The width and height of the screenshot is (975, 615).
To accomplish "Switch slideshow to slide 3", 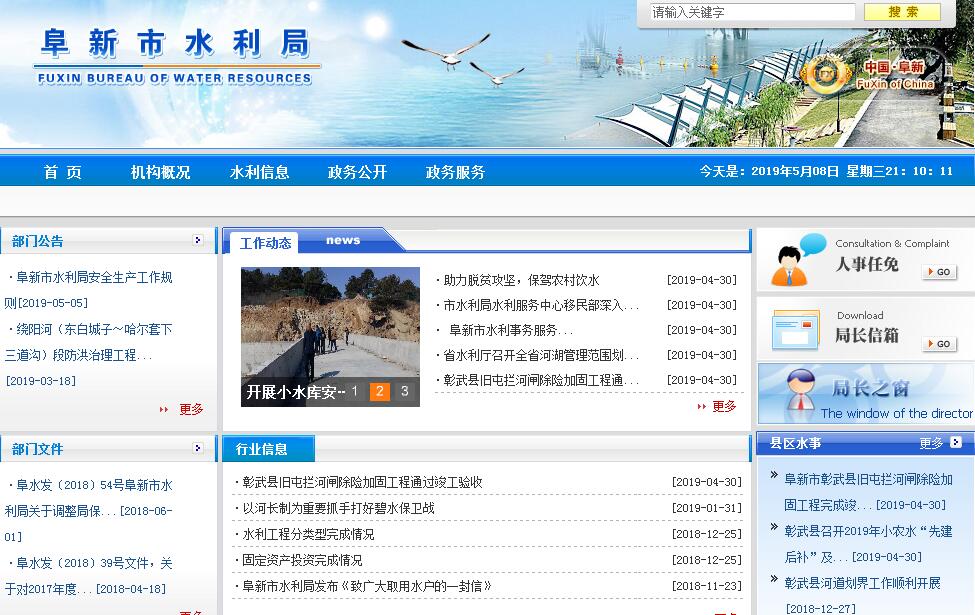I will [x=404, y=392].
